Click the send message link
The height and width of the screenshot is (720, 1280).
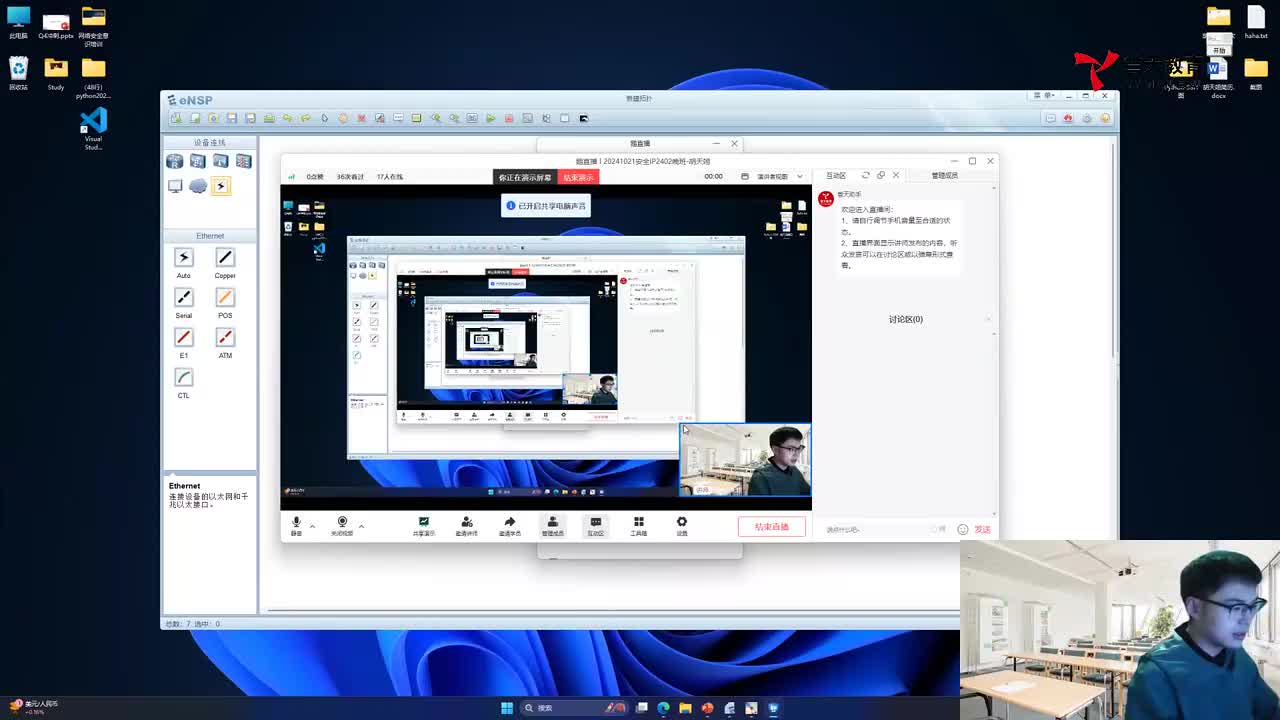tap(983, 529)
